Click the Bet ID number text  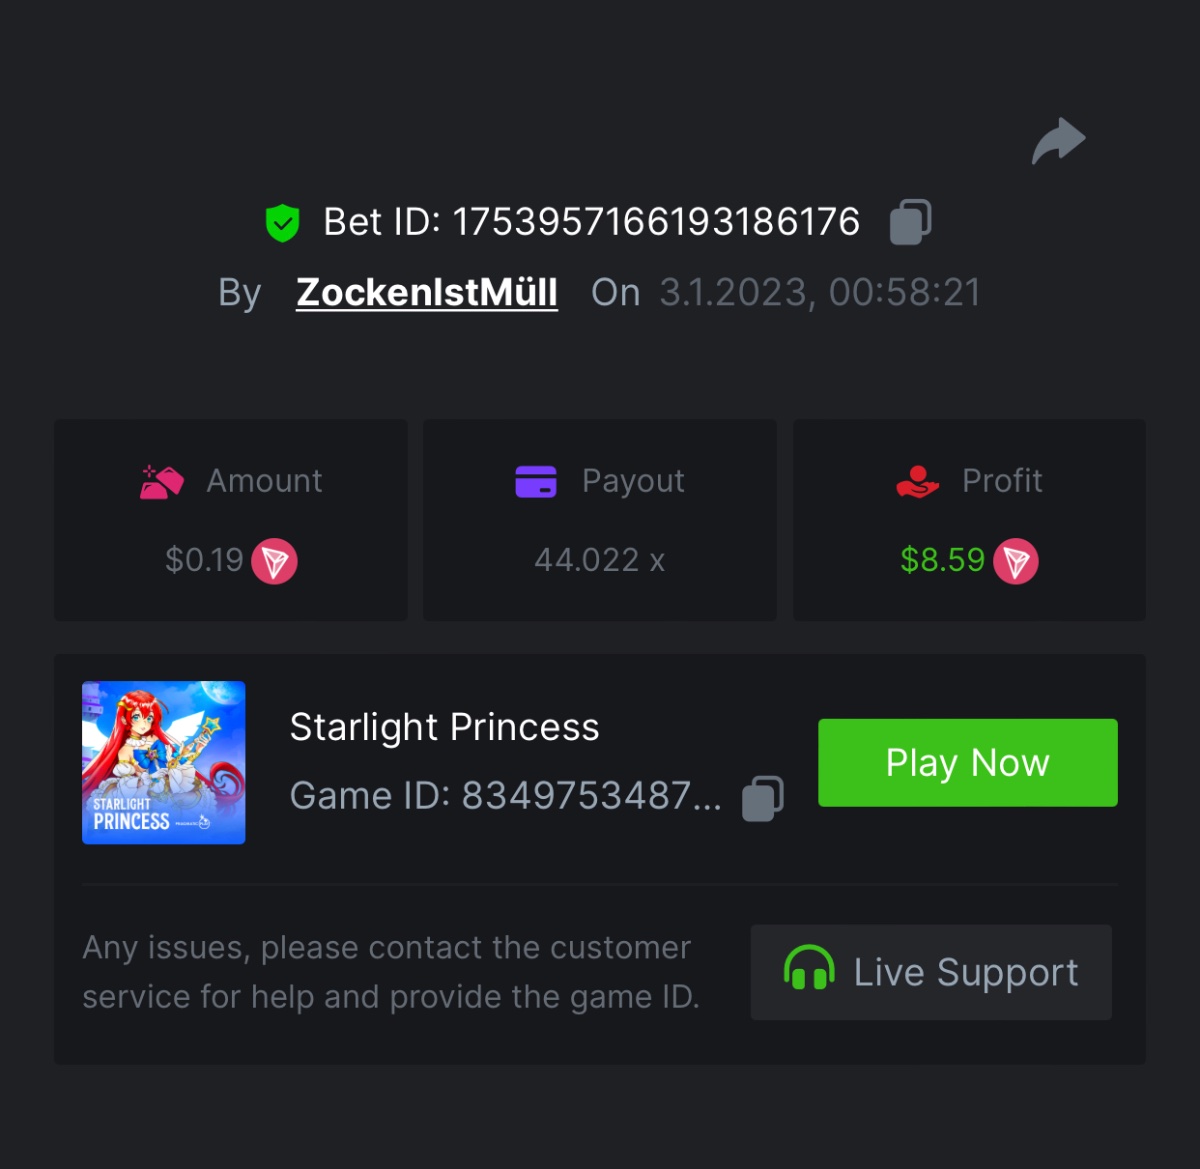656,222
